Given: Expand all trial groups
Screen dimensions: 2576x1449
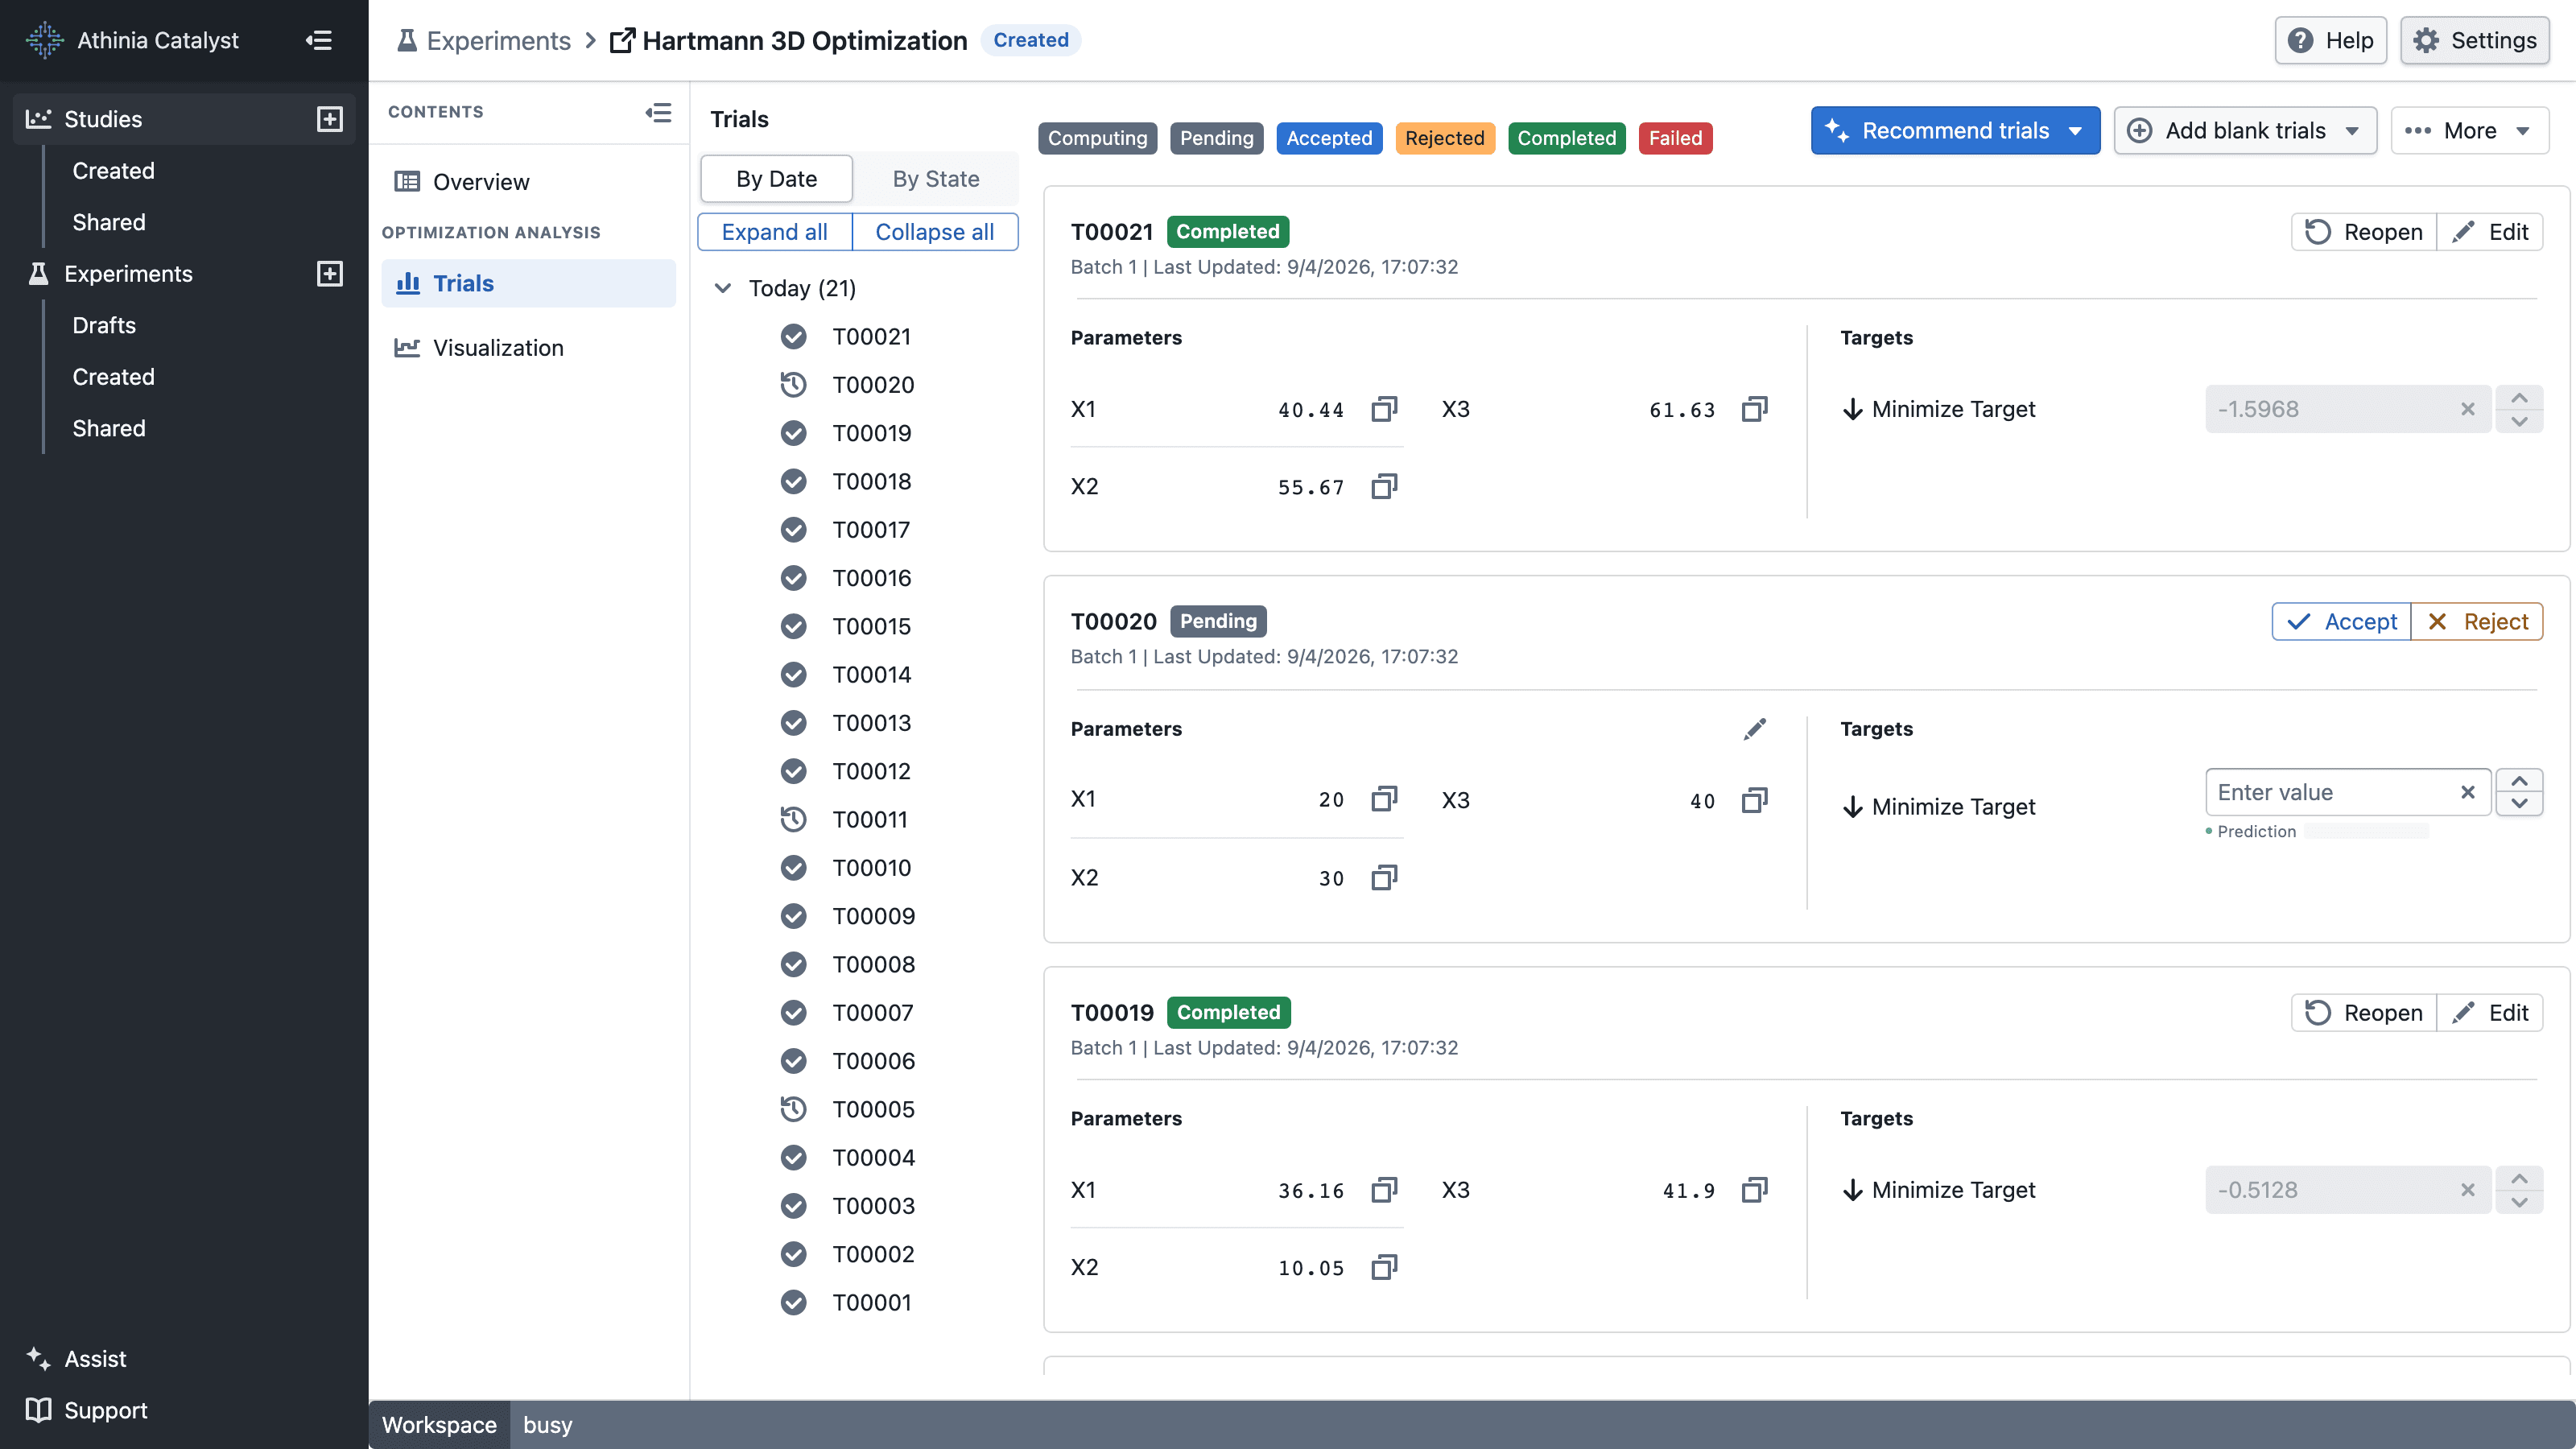Looking at the screenshot, I should 775,232.
